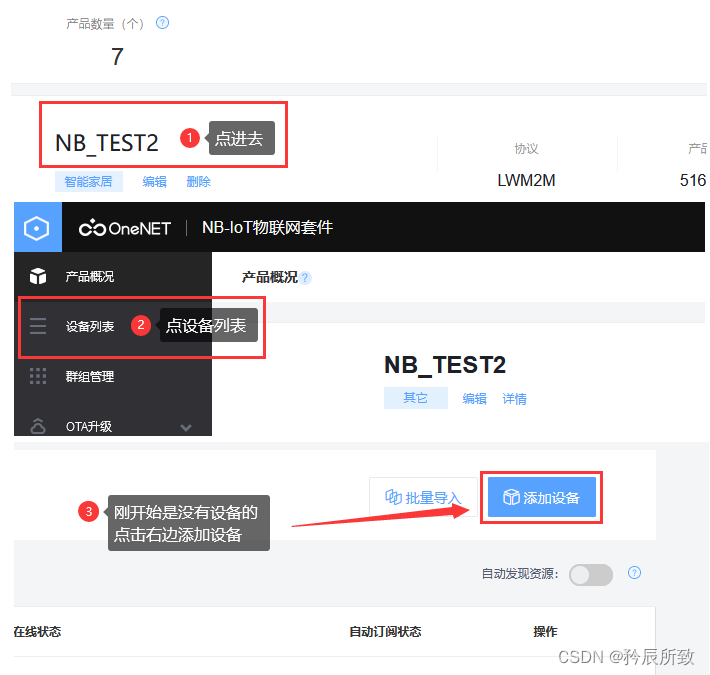Click the 设备列表 list icon
The image size is (710, 675).
pos(38,326)
